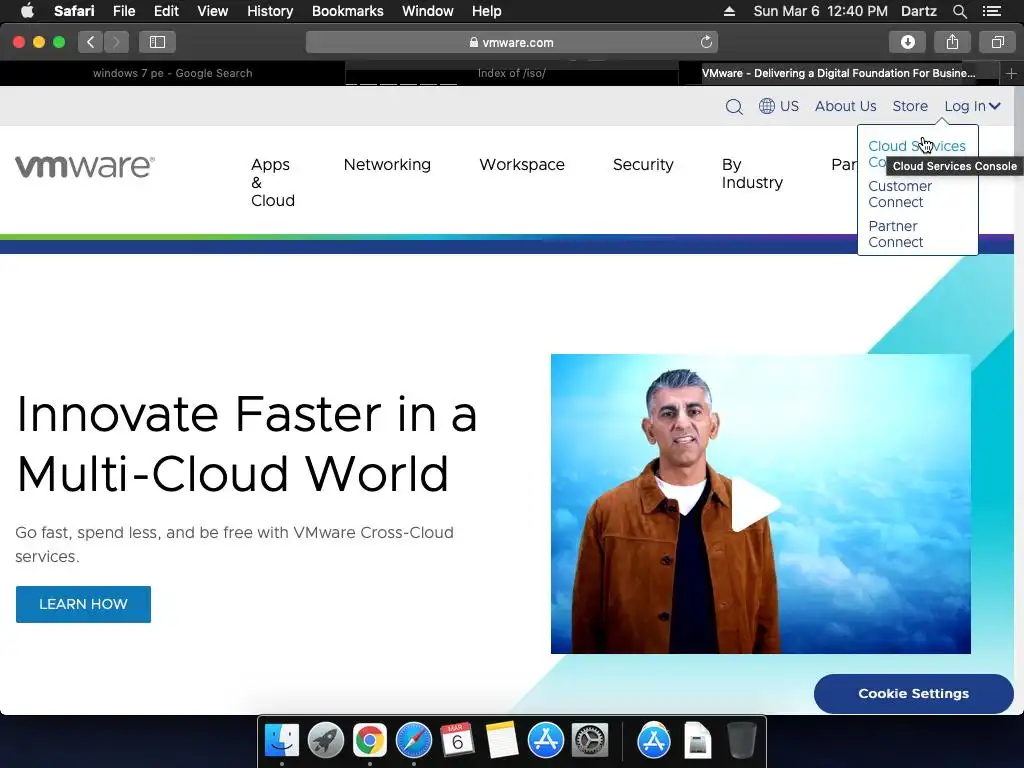1024x768 pixels.
Task: Click the VMware logo
Action: coord(85,167)
